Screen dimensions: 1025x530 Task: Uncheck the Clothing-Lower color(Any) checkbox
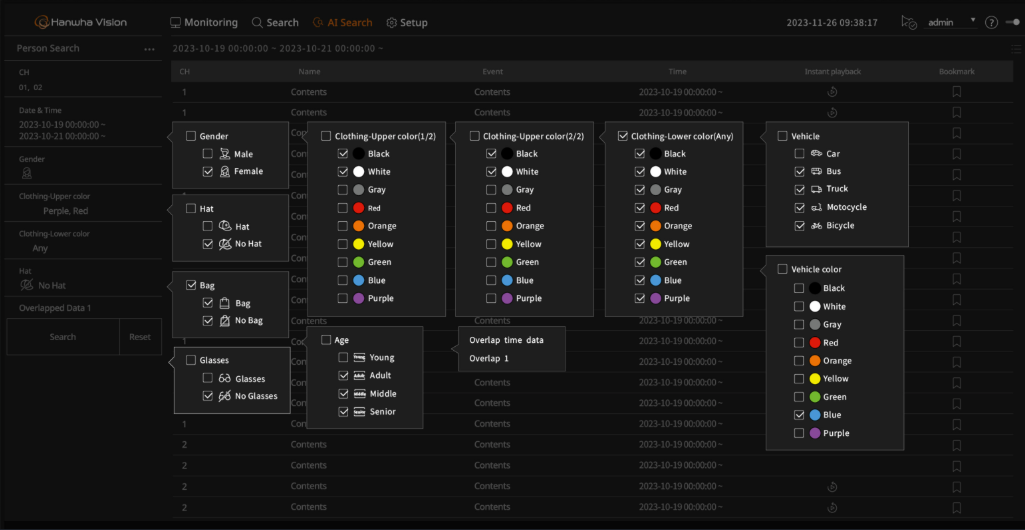pyautogui.click(x=622, y=136)
